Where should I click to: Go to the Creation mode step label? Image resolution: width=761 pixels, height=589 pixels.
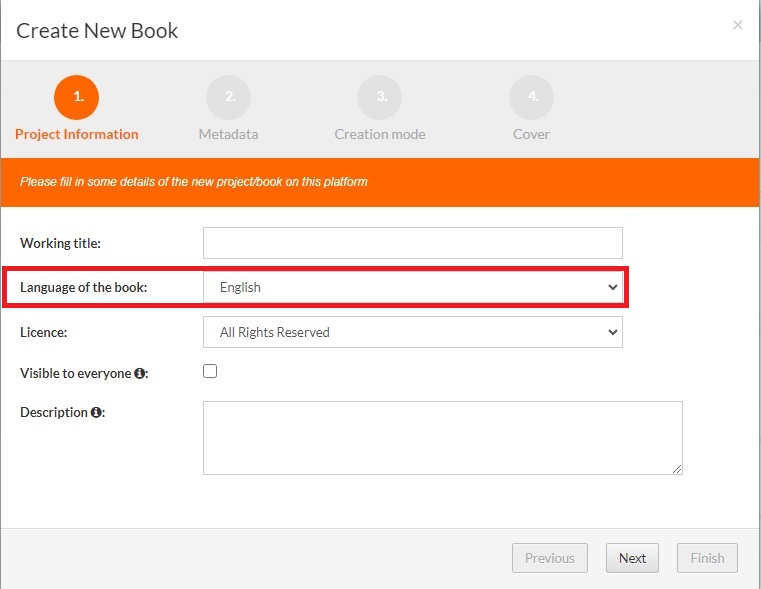click(x=380, y=134)
